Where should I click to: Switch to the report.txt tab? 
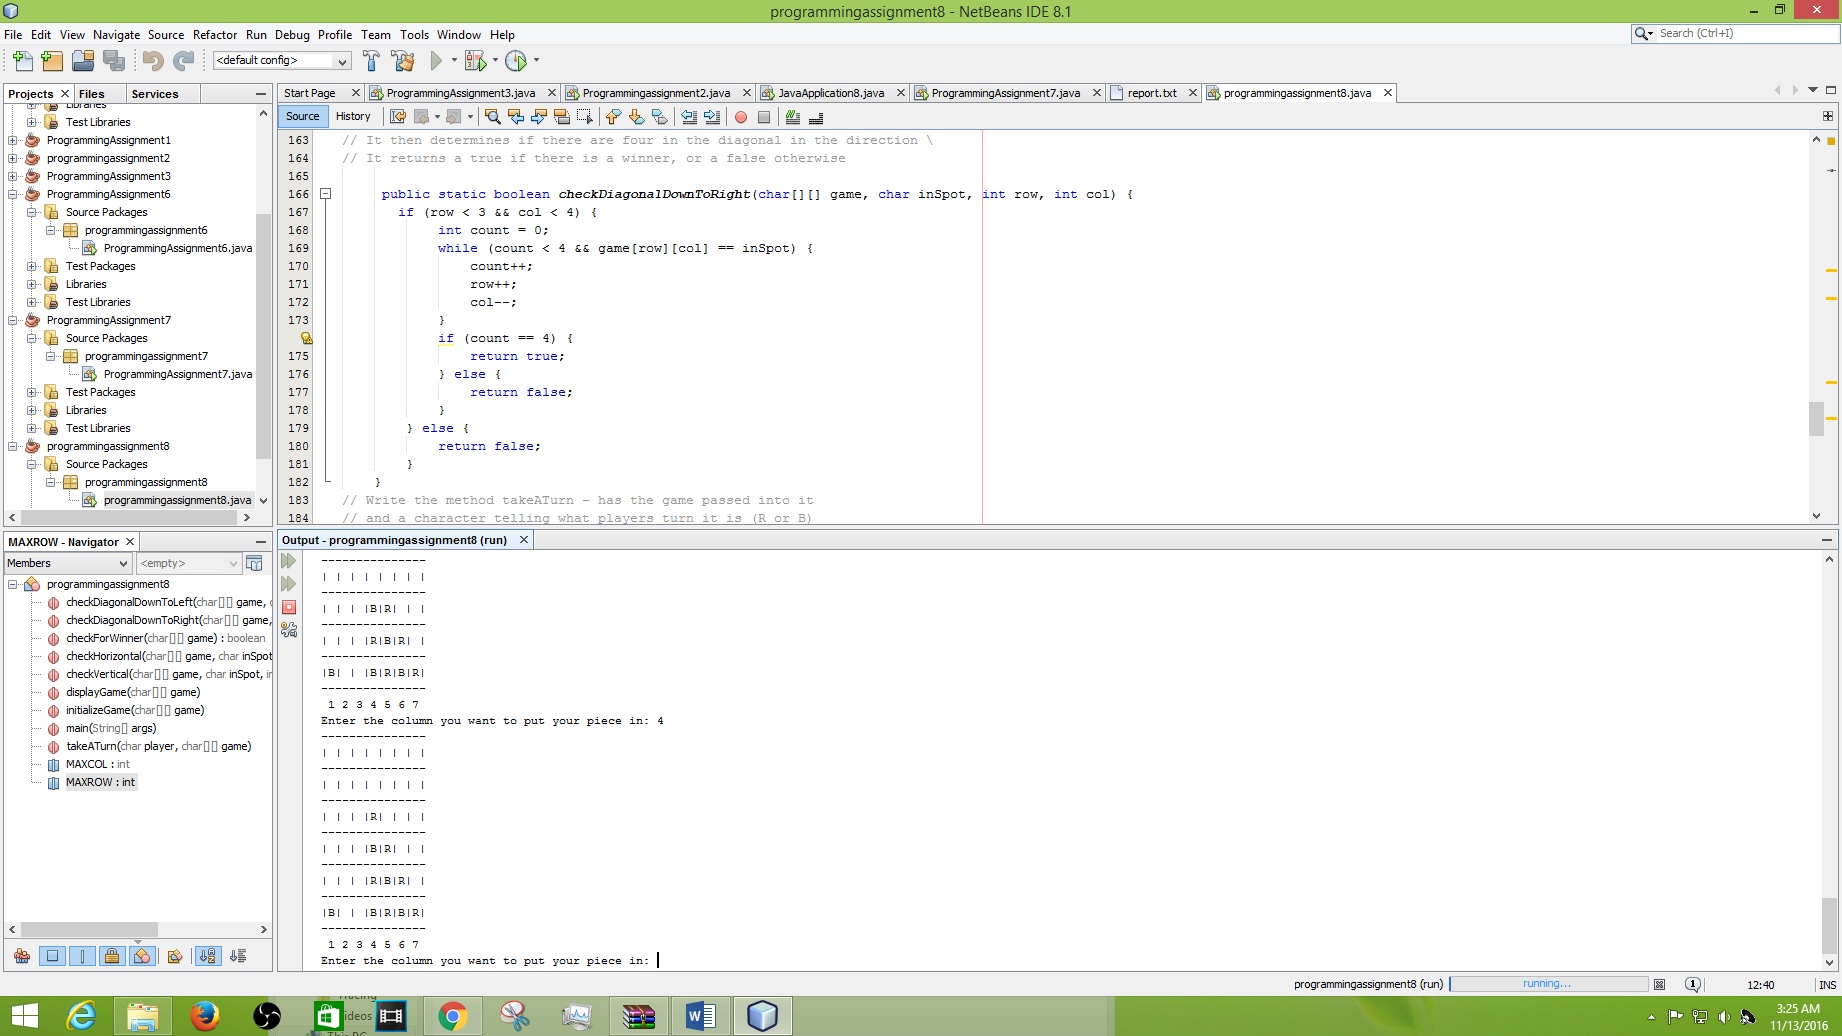pos(1152,93)
